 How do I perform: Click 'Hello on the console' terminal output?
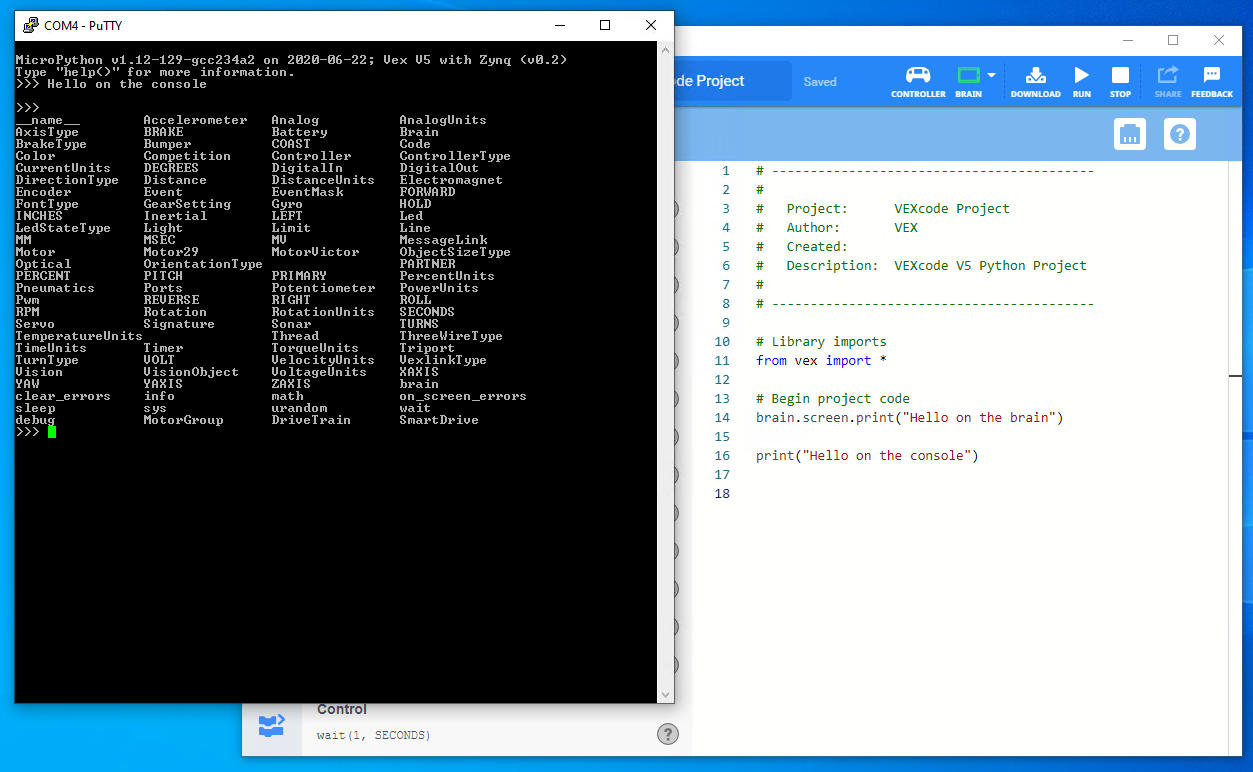127,84
